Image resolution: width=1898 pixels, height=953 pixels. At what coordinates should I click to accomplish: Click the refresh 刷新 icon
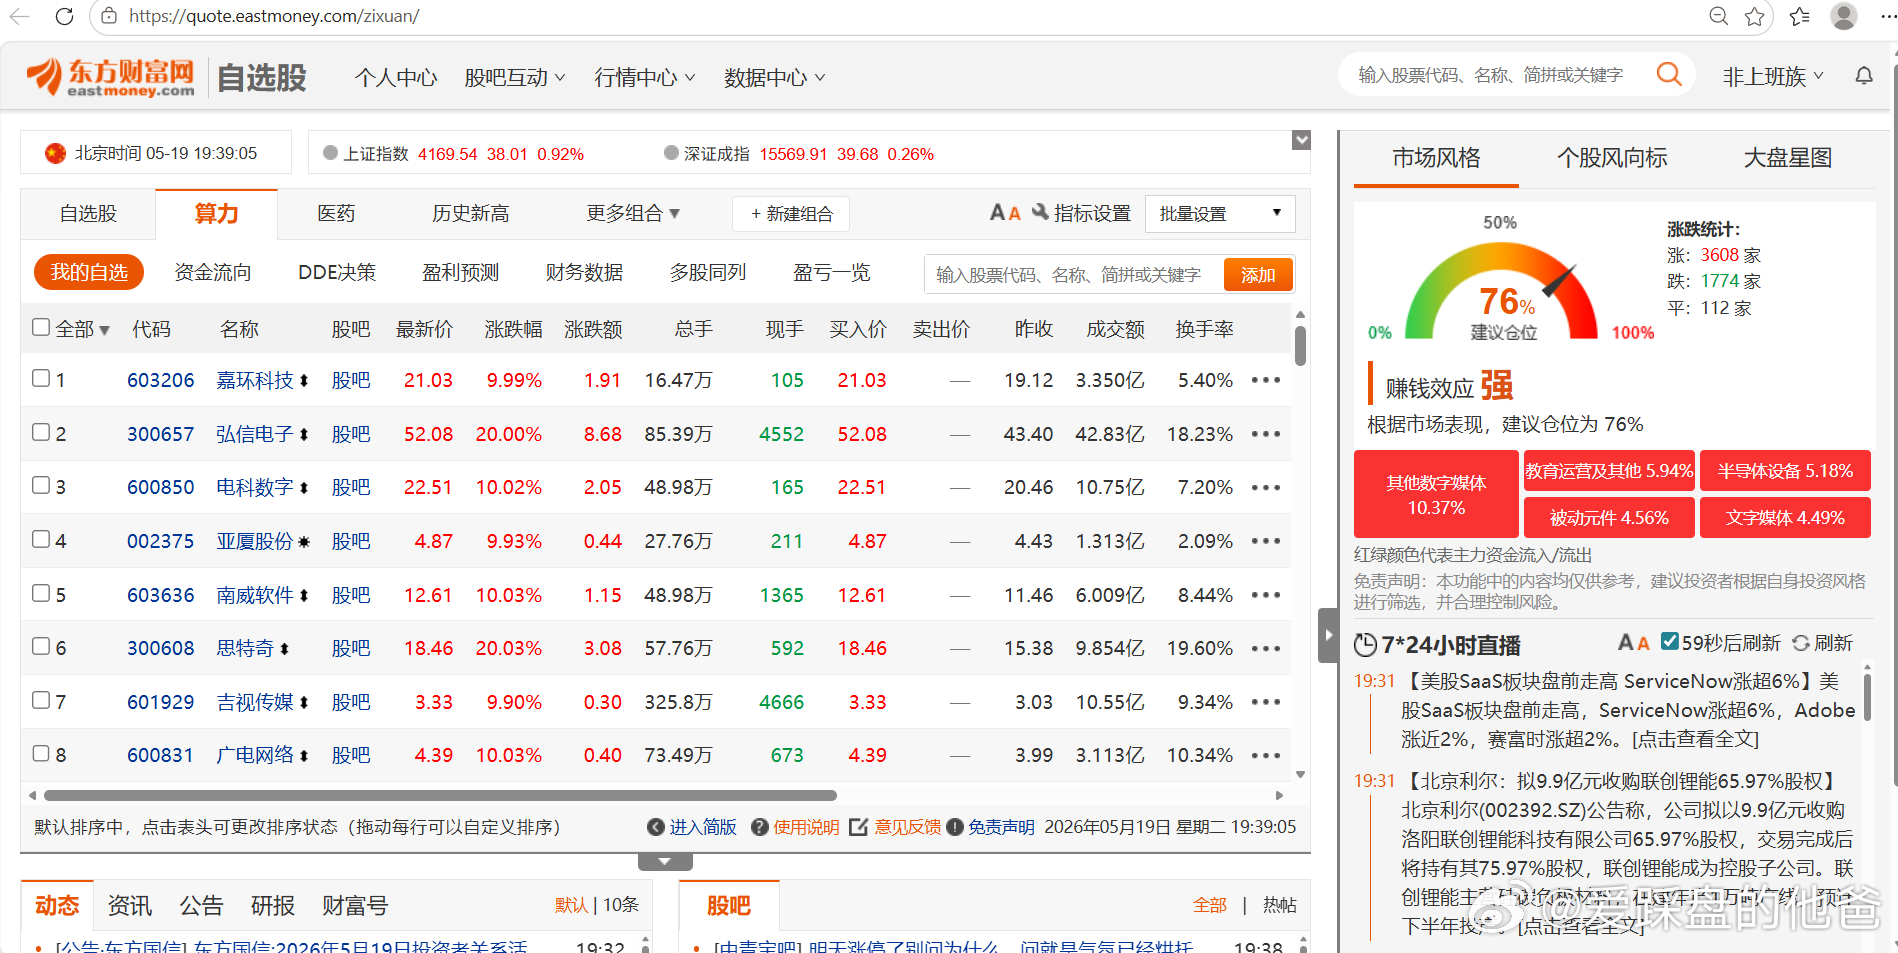[x=1801, y=643]
